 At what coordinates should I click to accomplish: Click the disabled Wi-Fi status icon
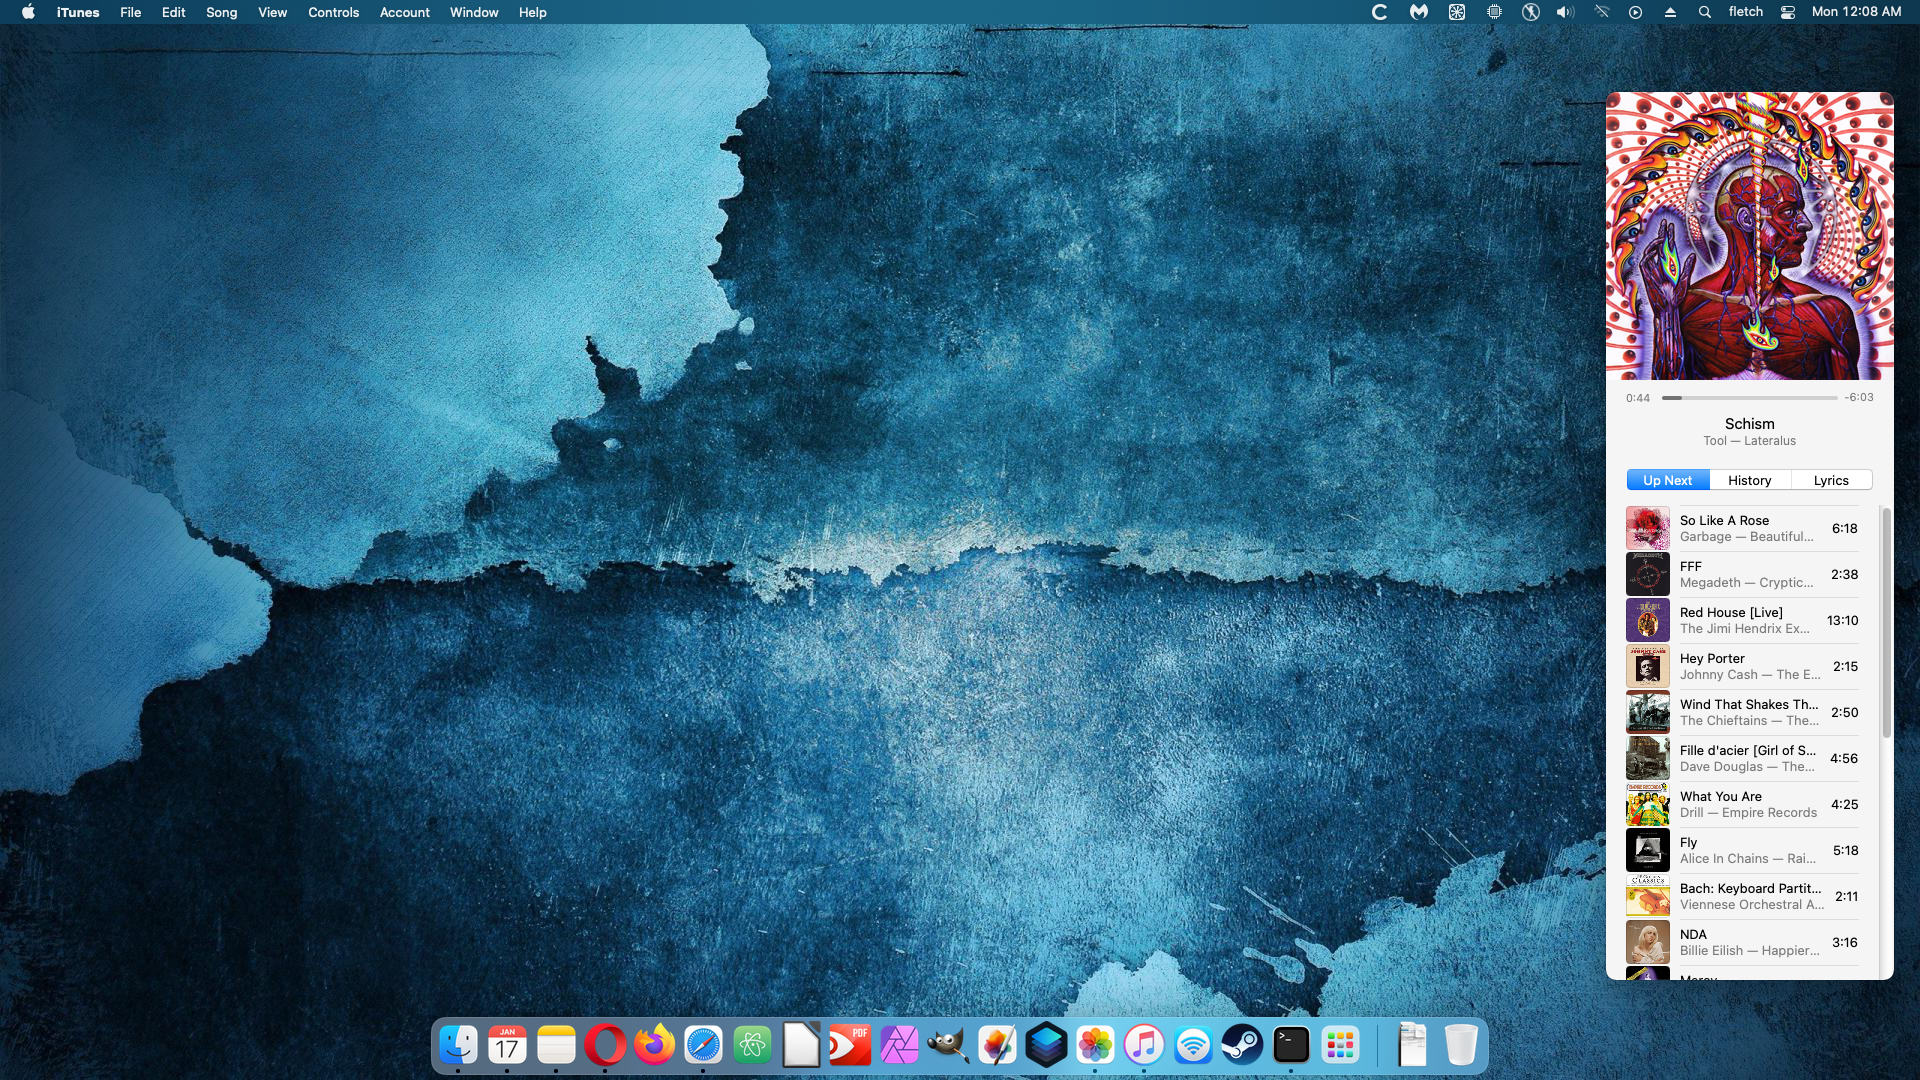(1602, 12)
